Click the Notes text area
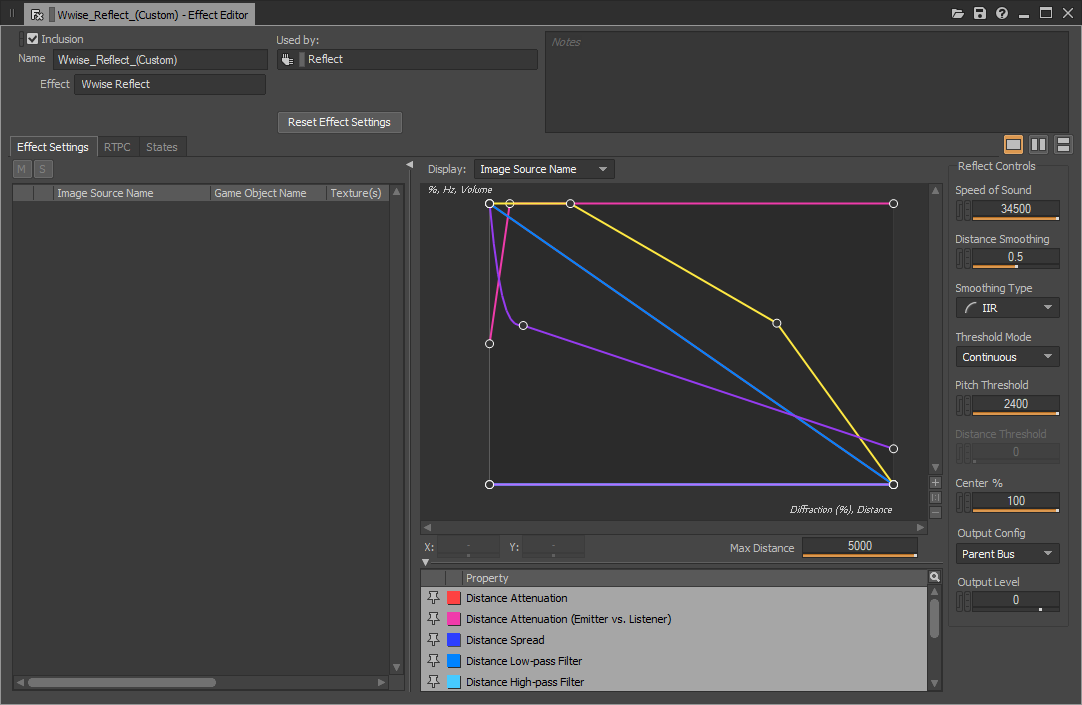The height and width of the screenshot is (705, 1082). pos(807,81)
